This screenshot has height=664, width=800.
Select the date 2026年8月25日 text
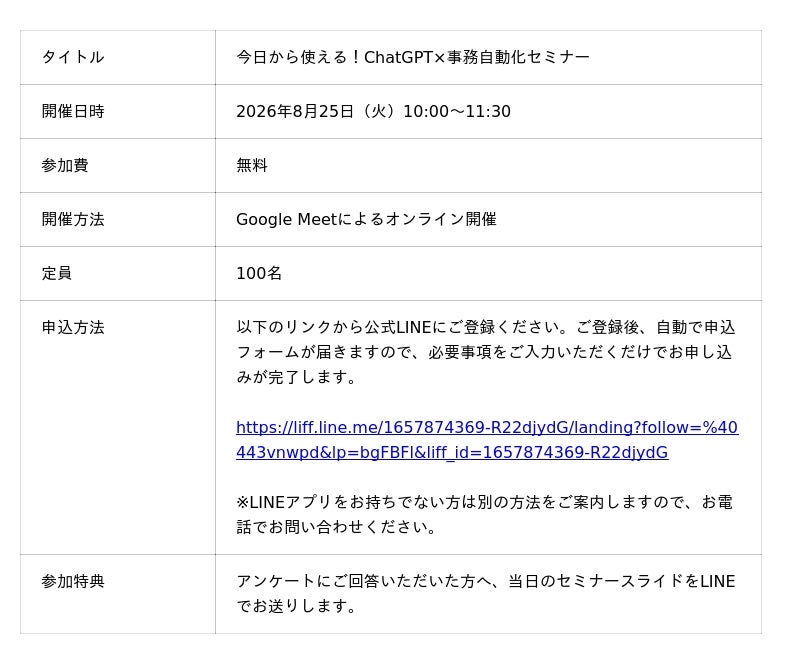click(295, 111)
